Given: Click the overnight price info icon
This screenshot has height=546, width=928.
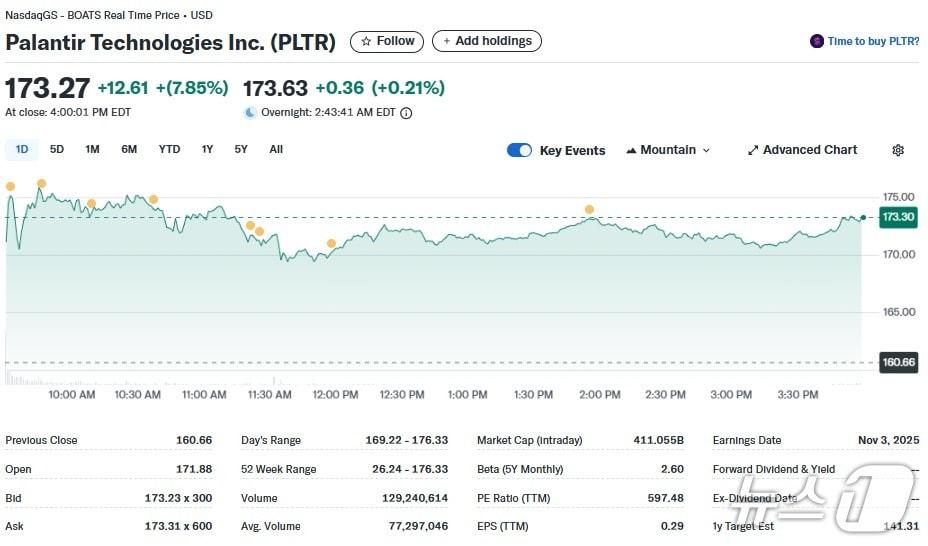Looking at the screenshot, I should pos(406,113).
